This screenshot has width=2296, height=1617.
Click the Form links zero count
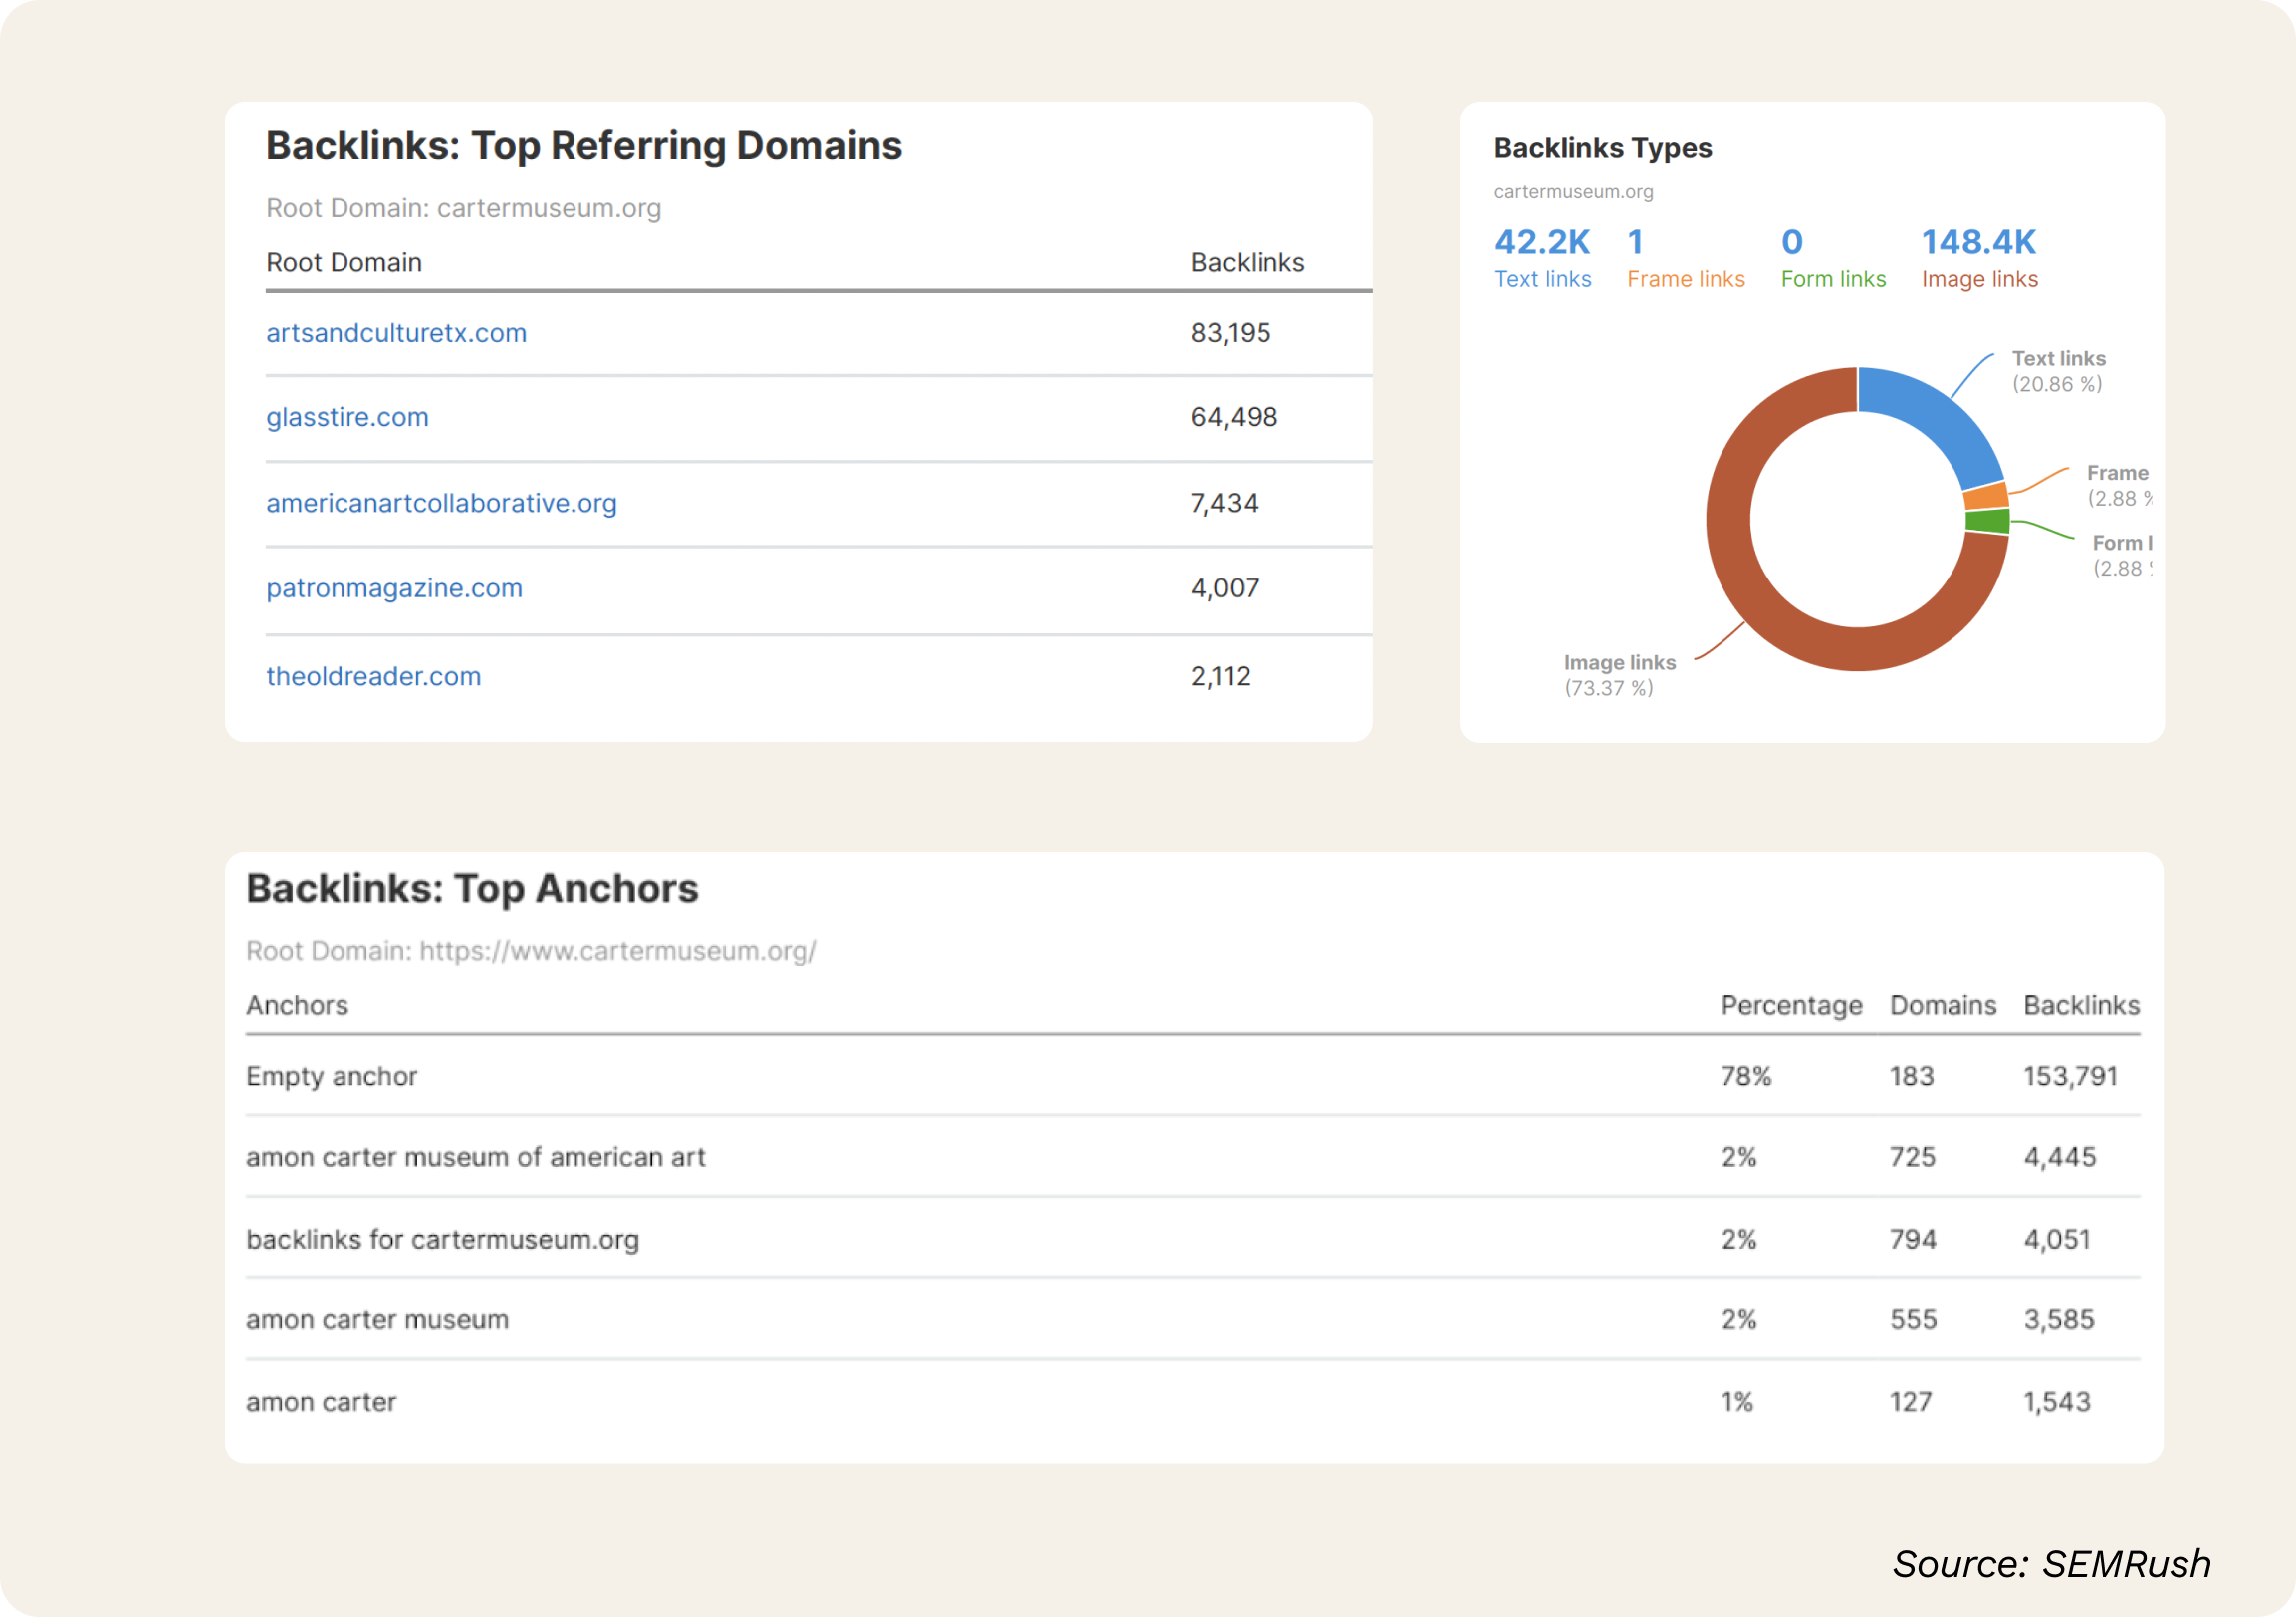(1791, 242)
